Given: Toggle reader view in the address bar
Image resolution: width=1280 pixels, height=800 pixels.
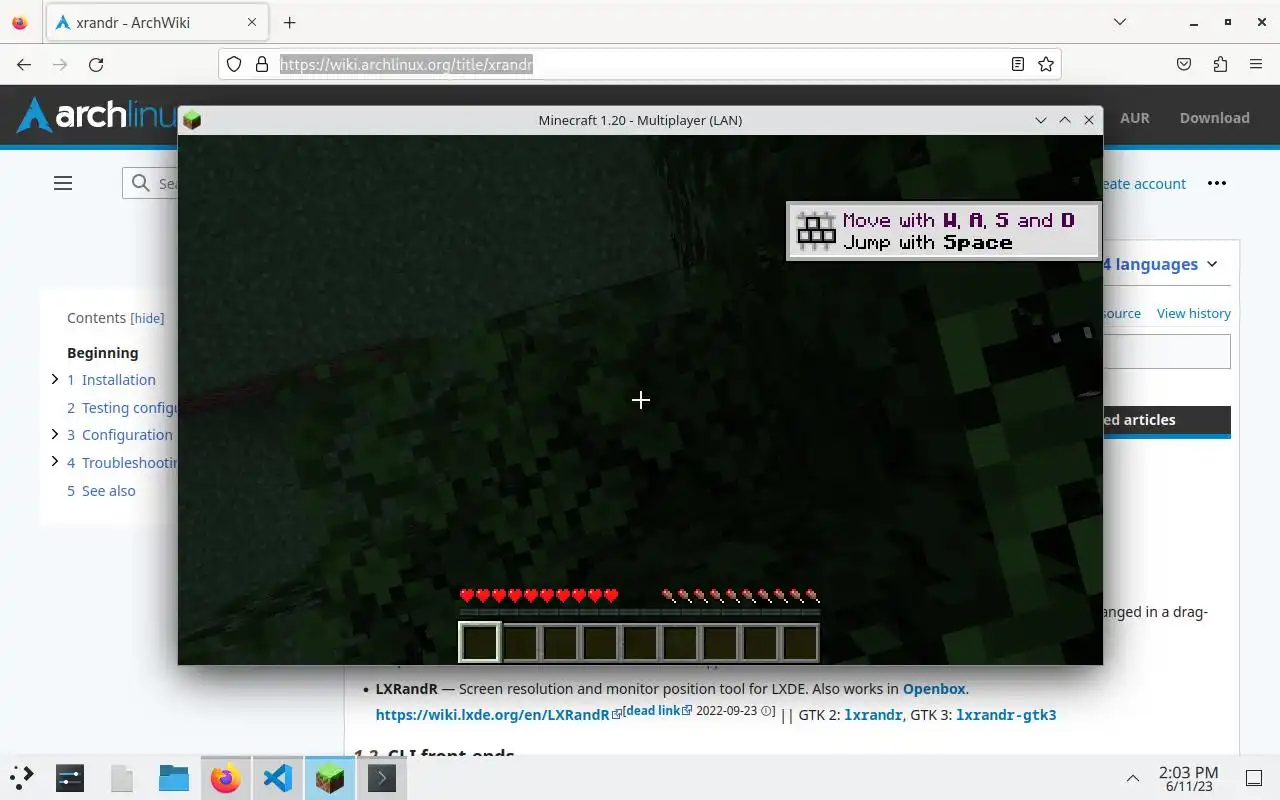Looking at the screenshot, I should coord(1017,64).
